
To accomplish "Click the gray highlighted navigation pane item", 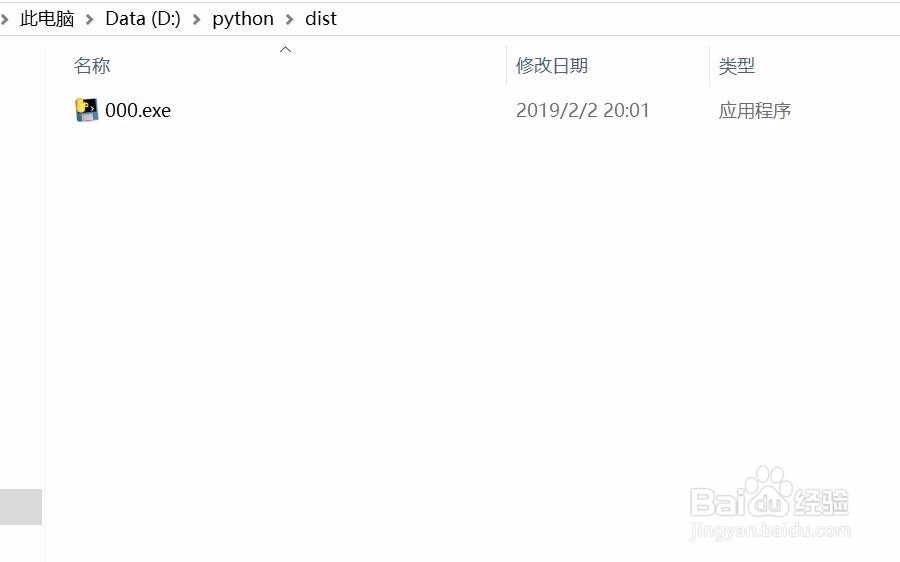I will pos(21,506).
